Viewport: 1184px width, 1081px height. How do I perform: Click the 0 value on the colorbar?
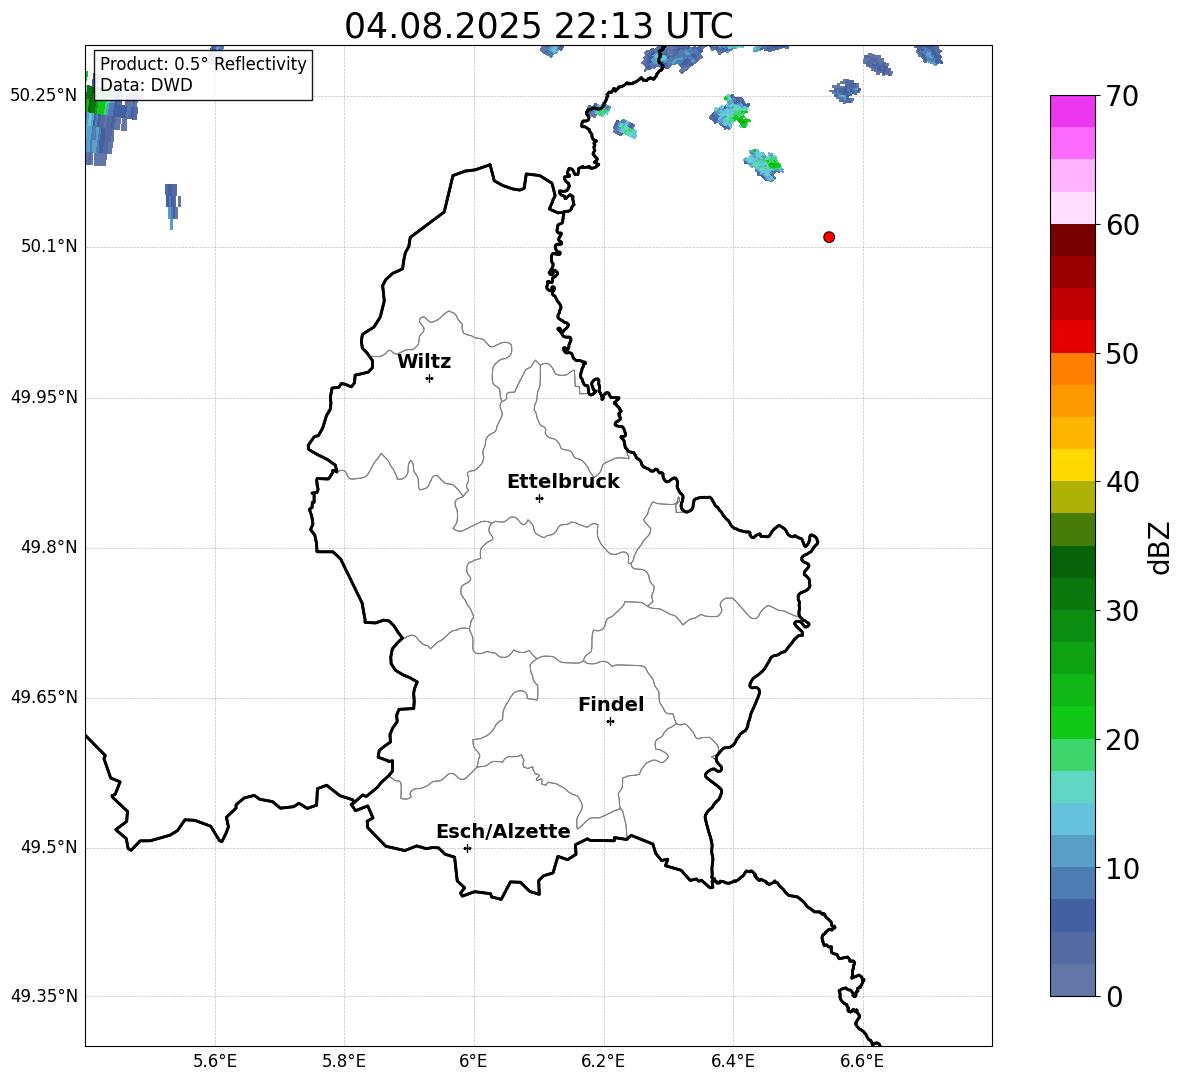point(1114,997)
